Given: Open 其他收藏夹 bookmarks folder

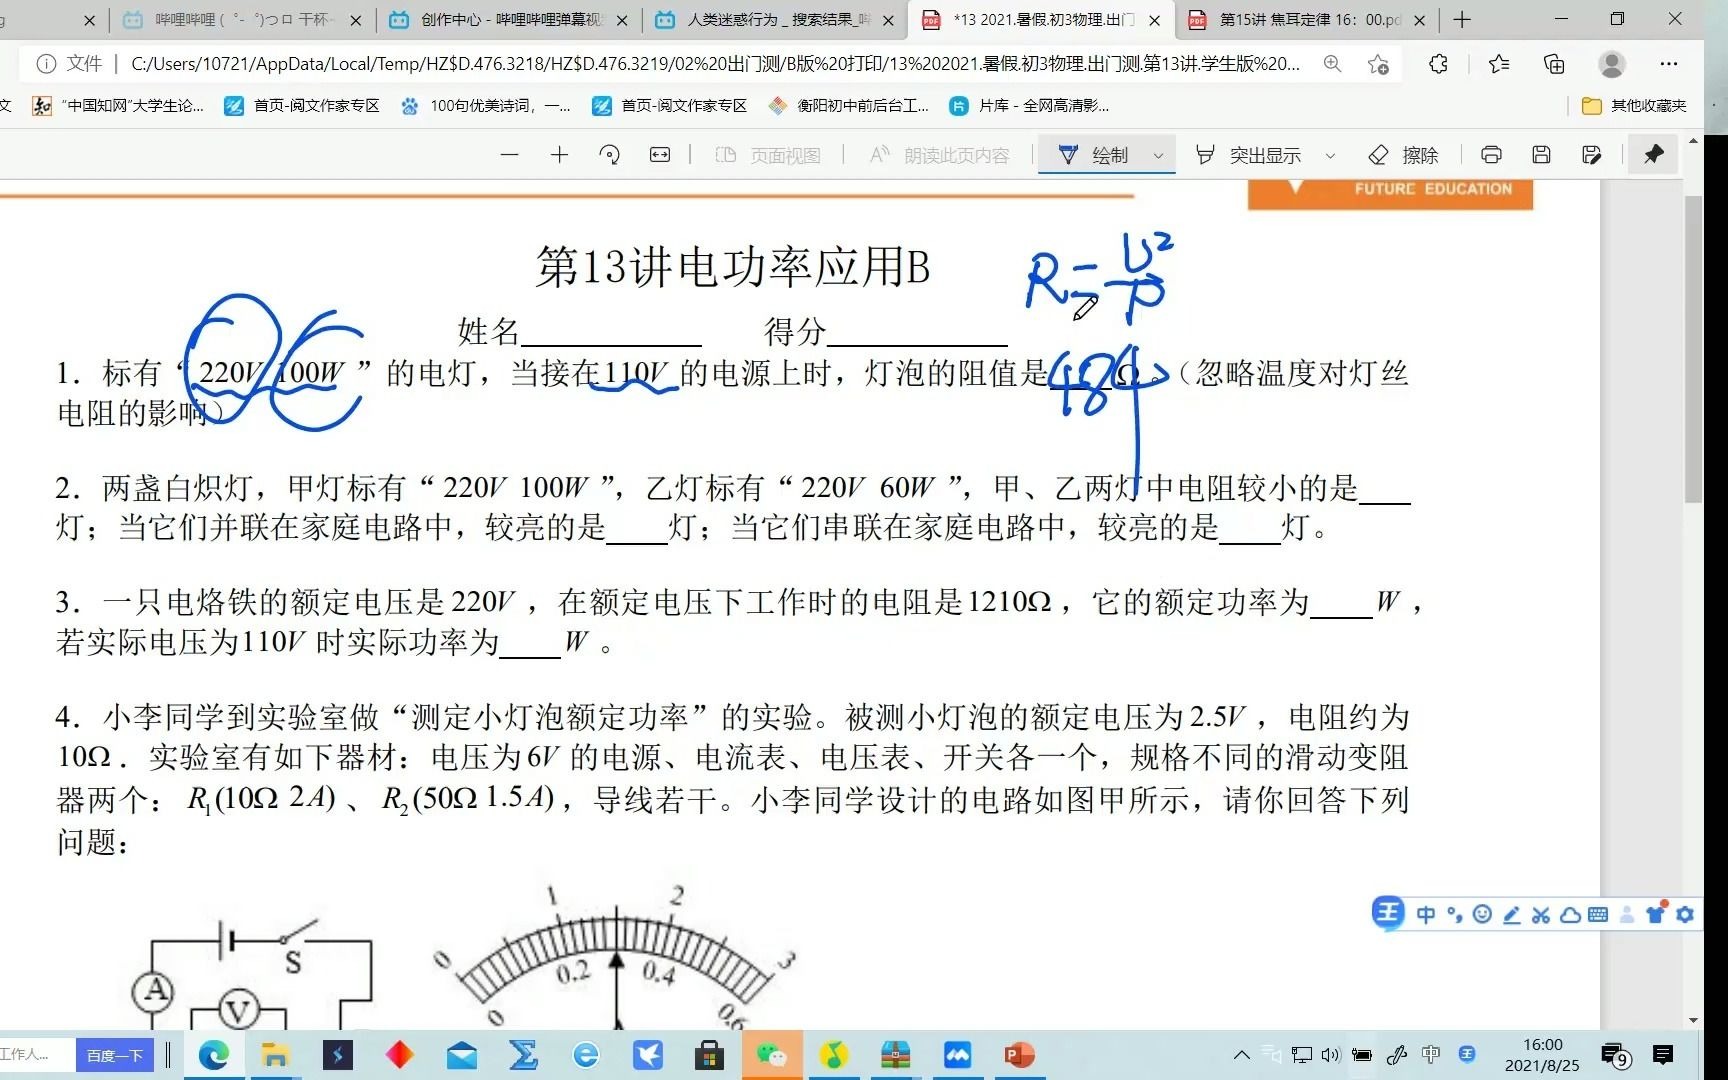Looking at the screenshot, I should coord(1634,106).
